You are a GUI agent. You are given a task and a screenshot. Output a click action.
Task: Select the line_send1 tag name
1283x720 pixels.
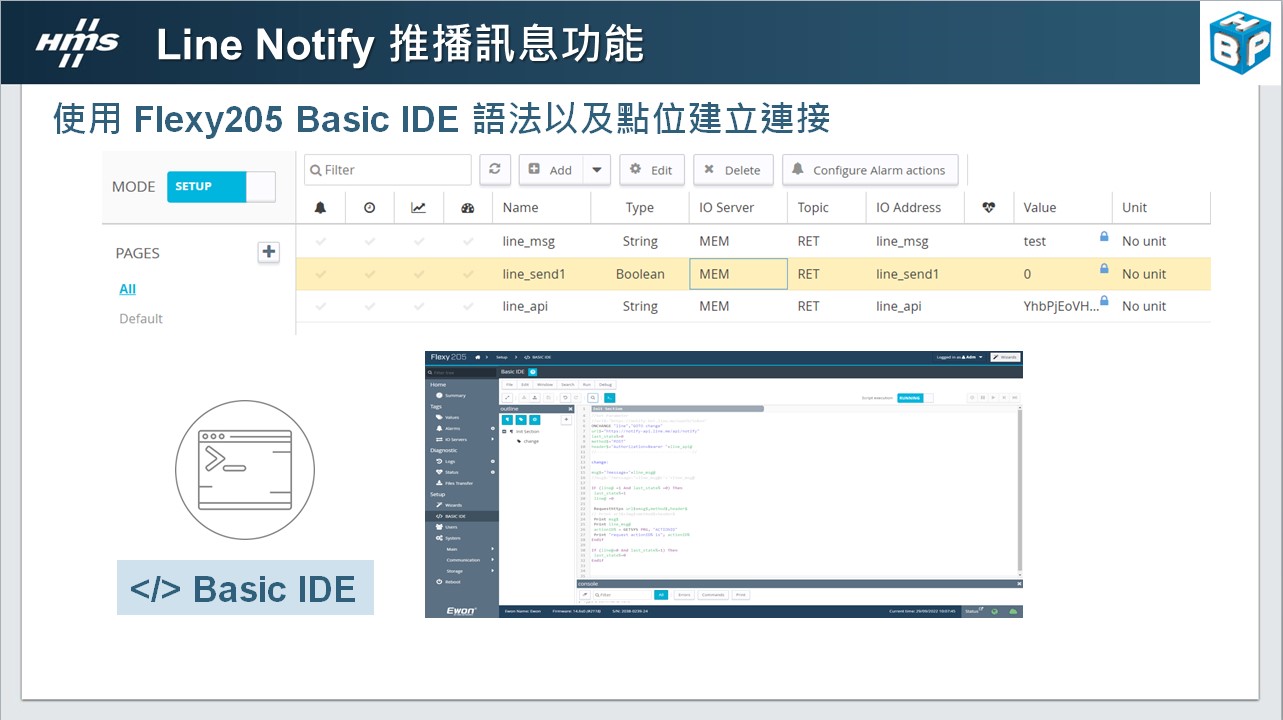click(x=534, y=274)
